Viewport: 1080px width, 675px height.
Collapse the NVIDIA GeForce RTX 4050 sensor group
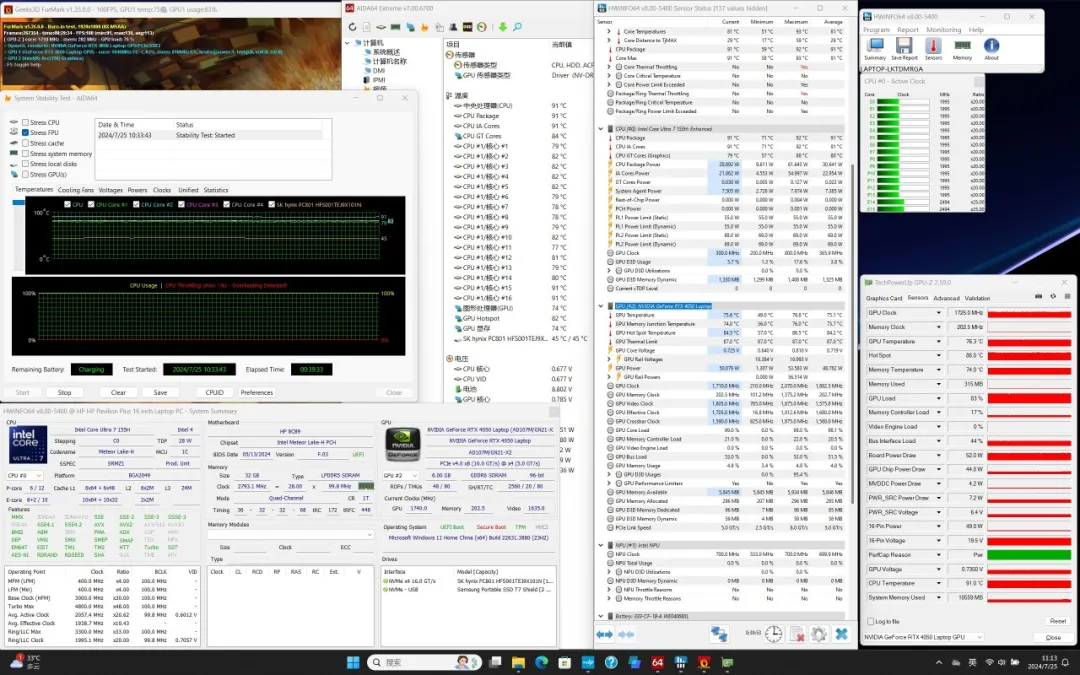point(602,306)
